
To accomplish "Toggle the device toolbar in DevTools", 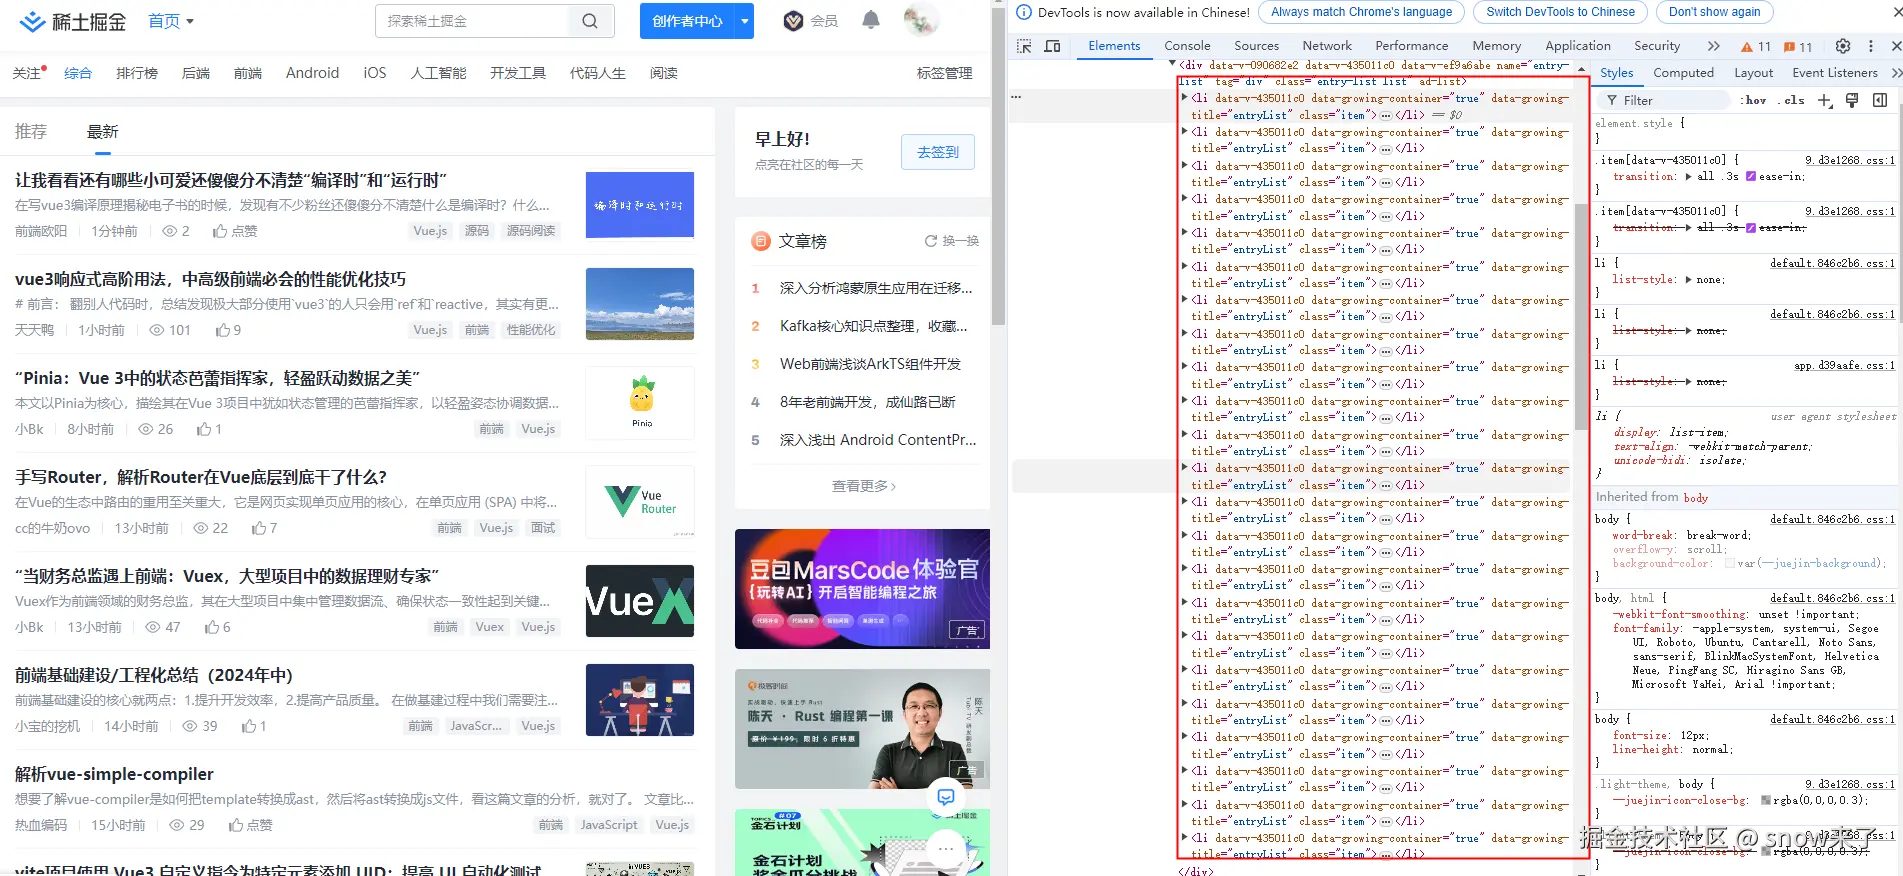I will pos(1052,46).
